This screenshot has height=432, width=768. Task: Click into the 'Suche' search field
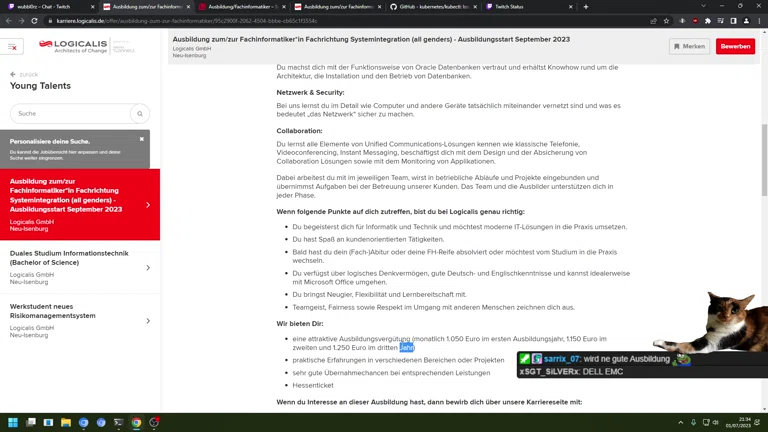pyautogui.click(x=70, y=114)
